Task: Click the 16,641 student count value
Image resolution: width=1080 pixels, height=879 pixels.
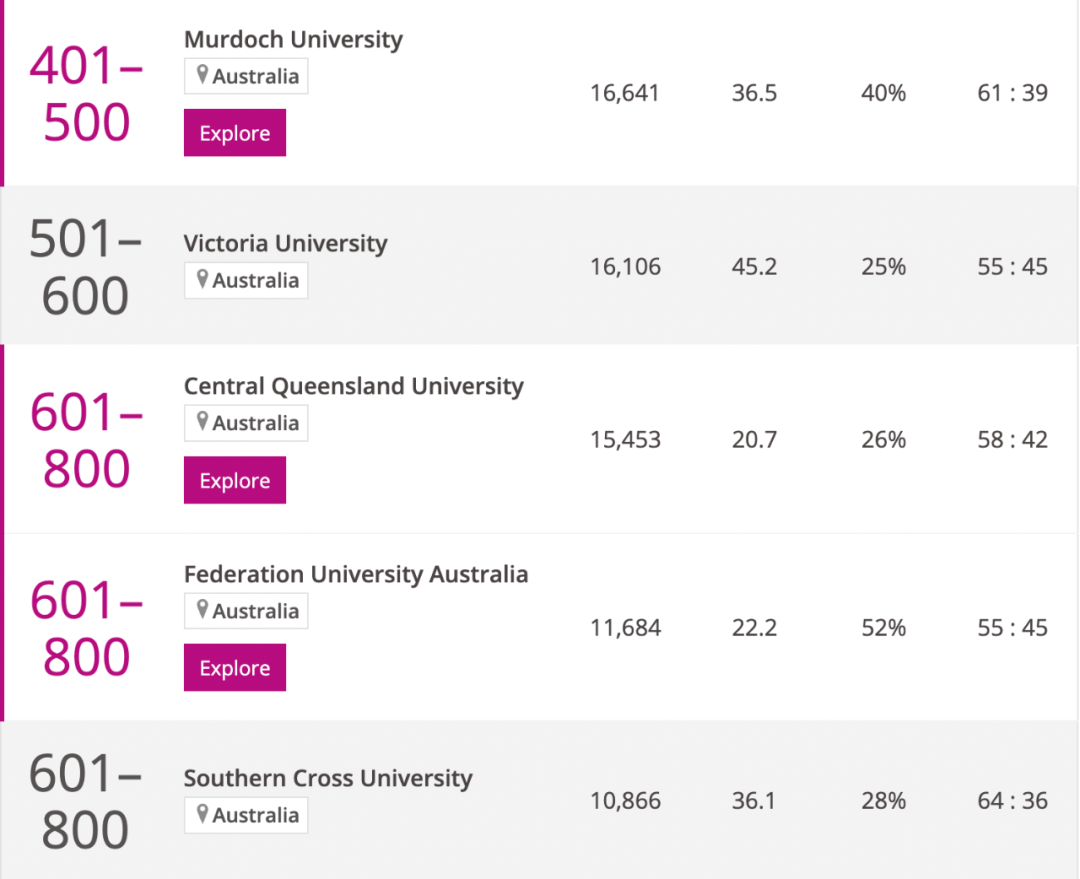Action: [625, 94]
